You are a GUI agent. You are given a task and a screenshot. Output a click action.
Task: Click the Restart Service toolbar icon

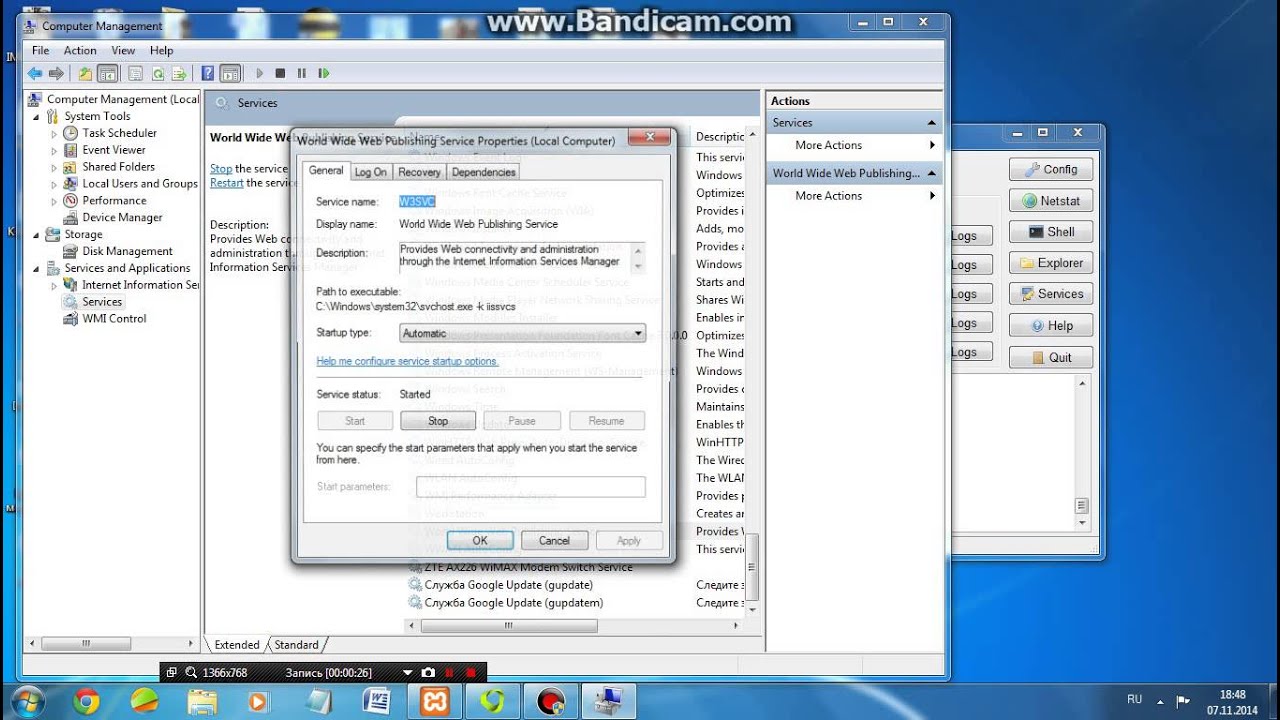point(323,73)
